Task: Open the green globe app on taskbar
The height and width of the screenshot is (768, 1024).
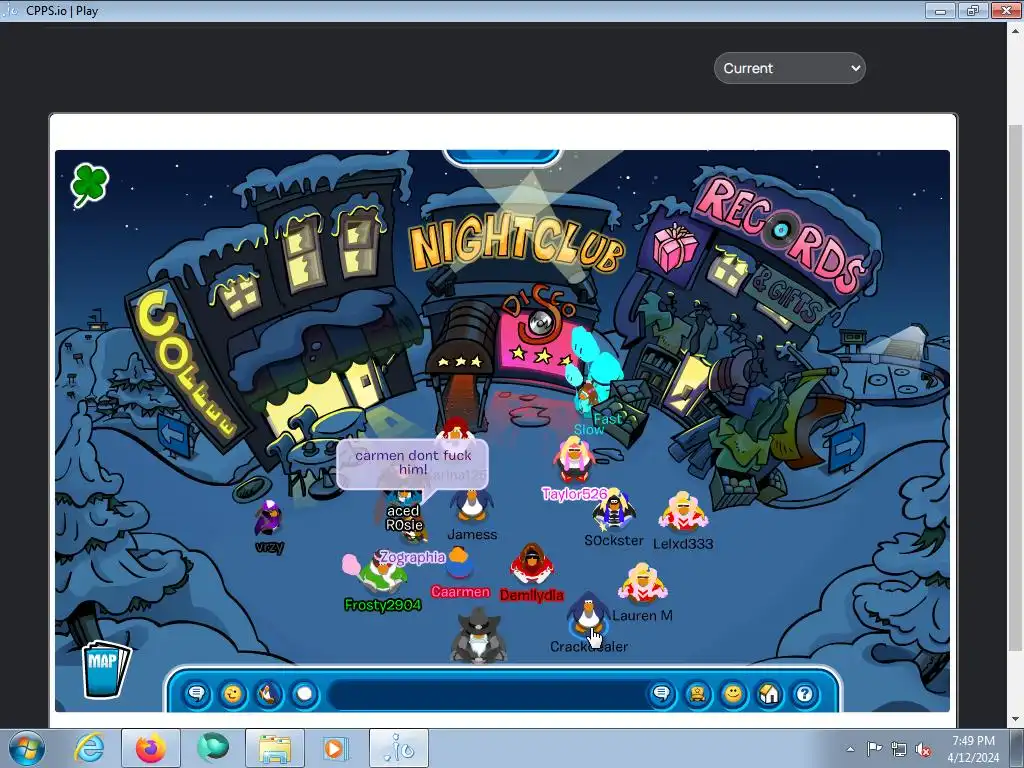Action: (x=212, y=748)
